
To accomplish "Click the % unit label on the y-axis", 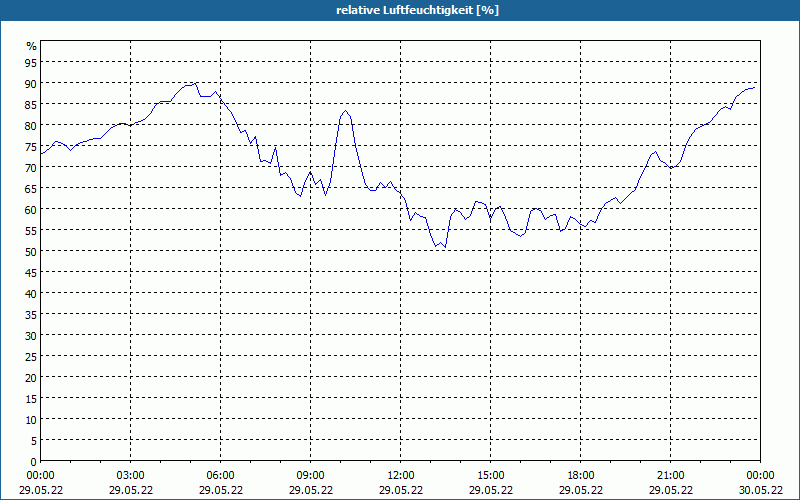I will pos(32,46).
